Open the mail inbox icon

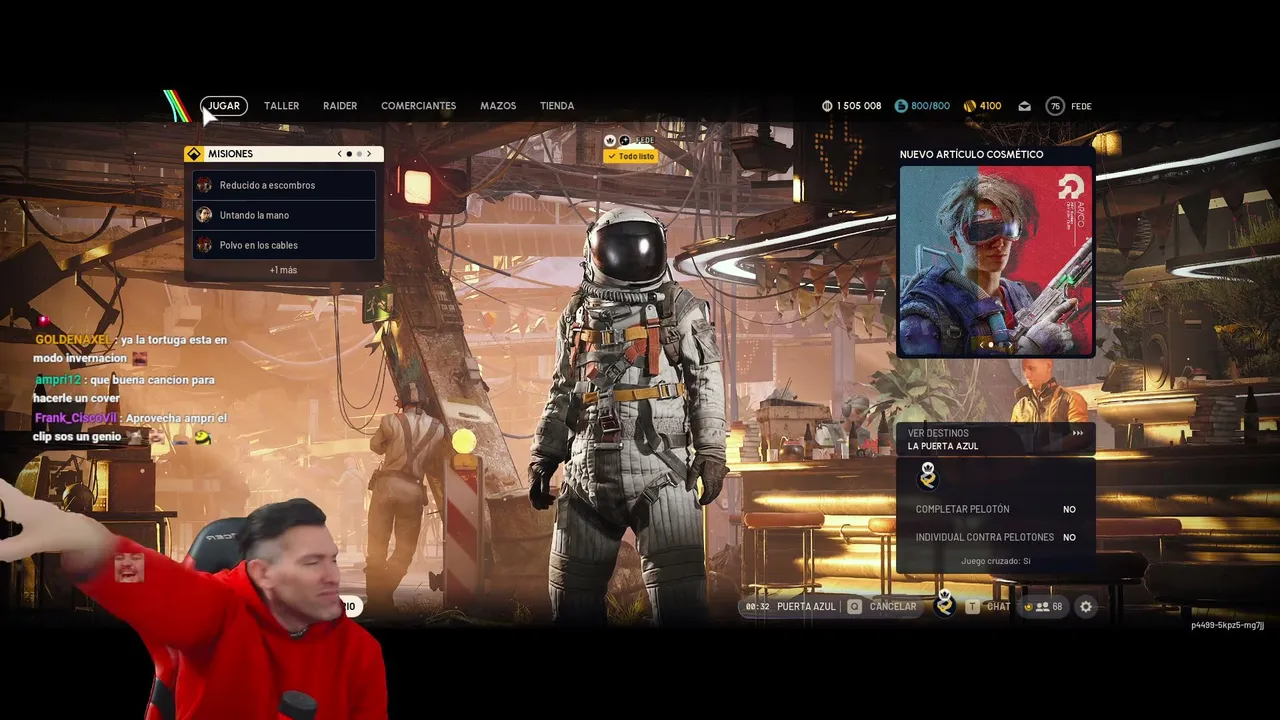point(1025,106)
